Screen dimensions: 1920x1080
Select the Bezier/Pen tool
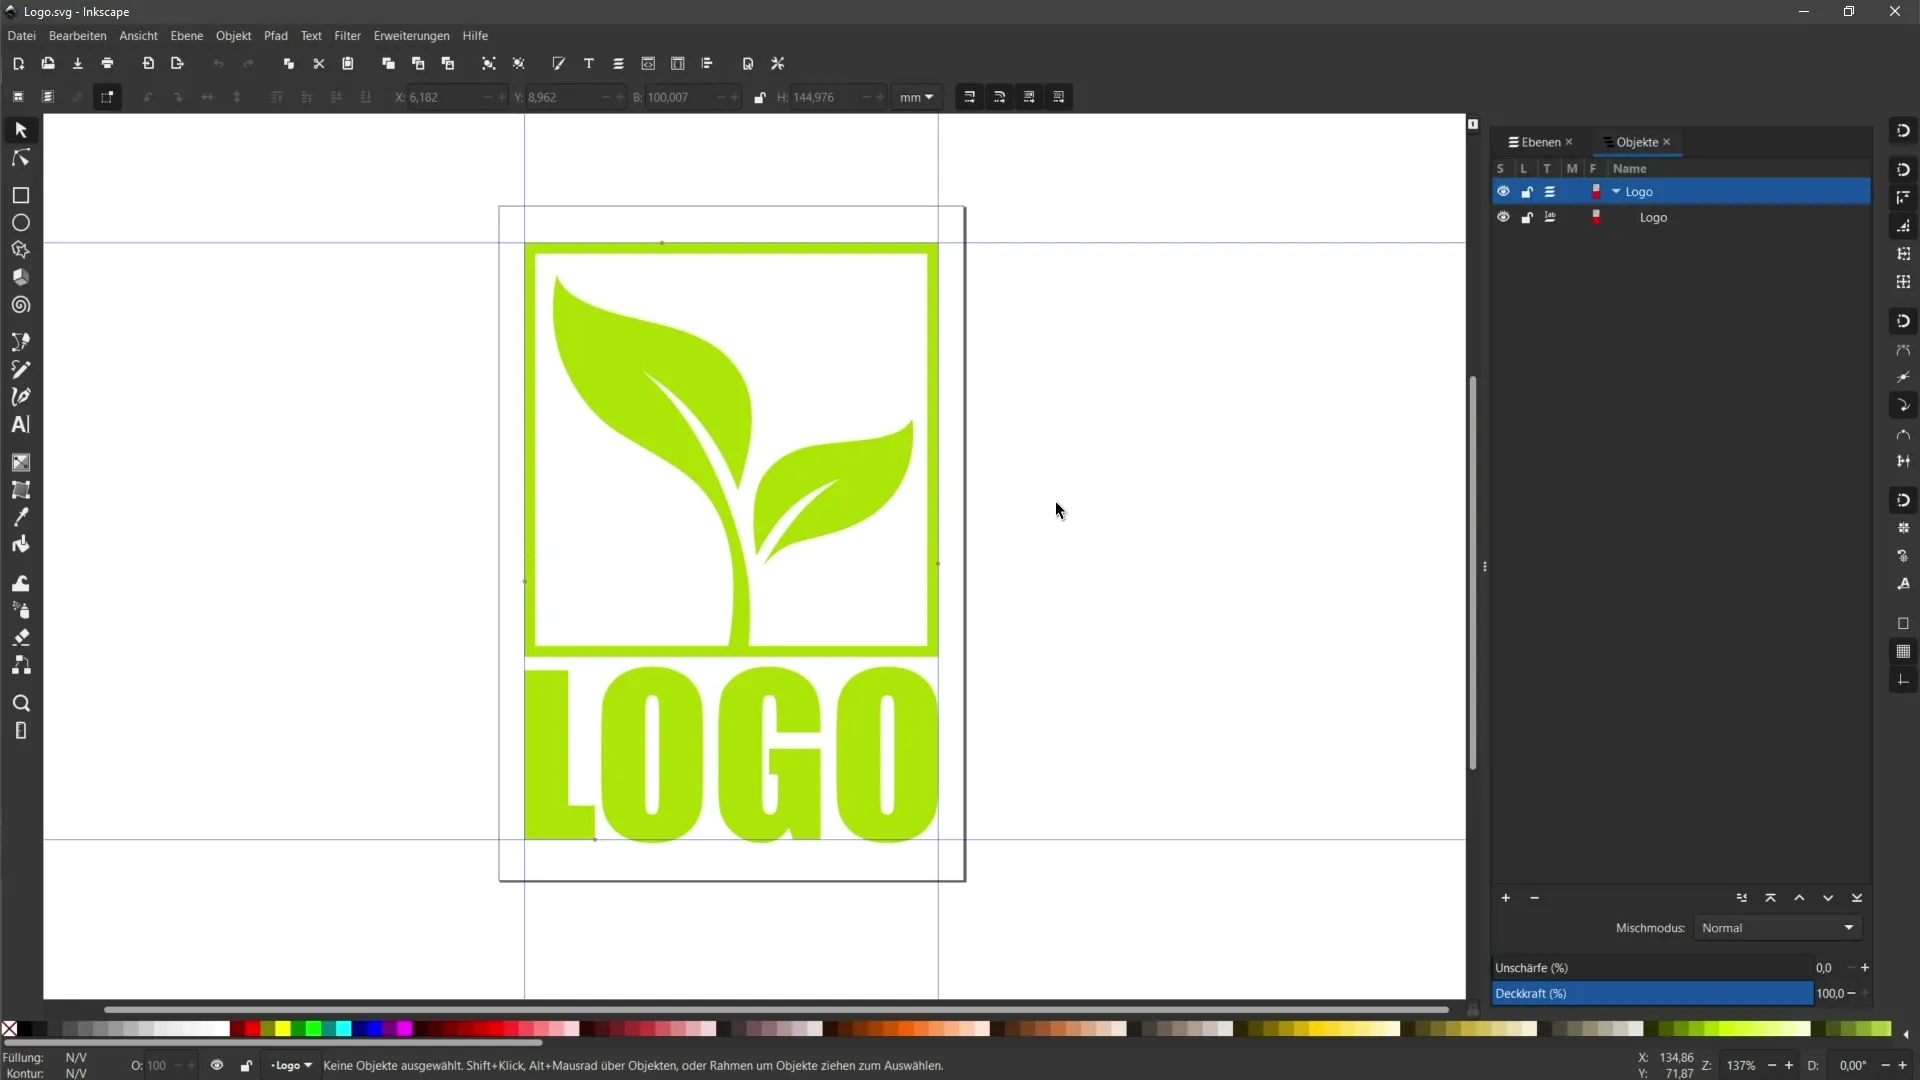coord(20,397)
